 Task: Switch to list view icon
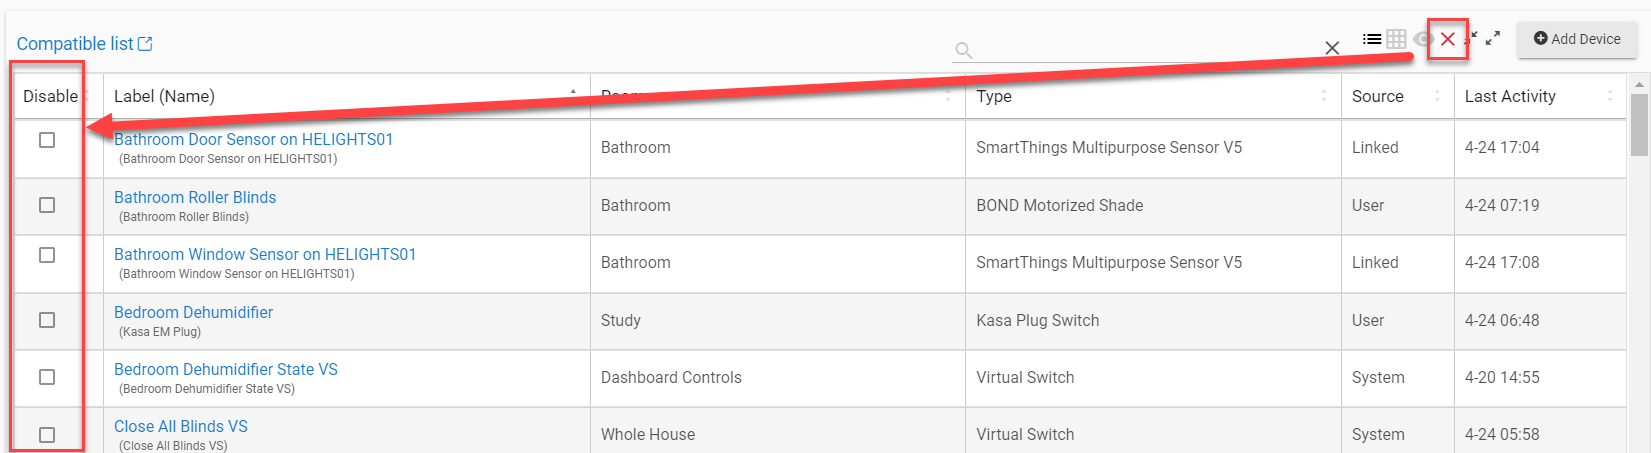pyautogui.click(x=1372, y=39)
